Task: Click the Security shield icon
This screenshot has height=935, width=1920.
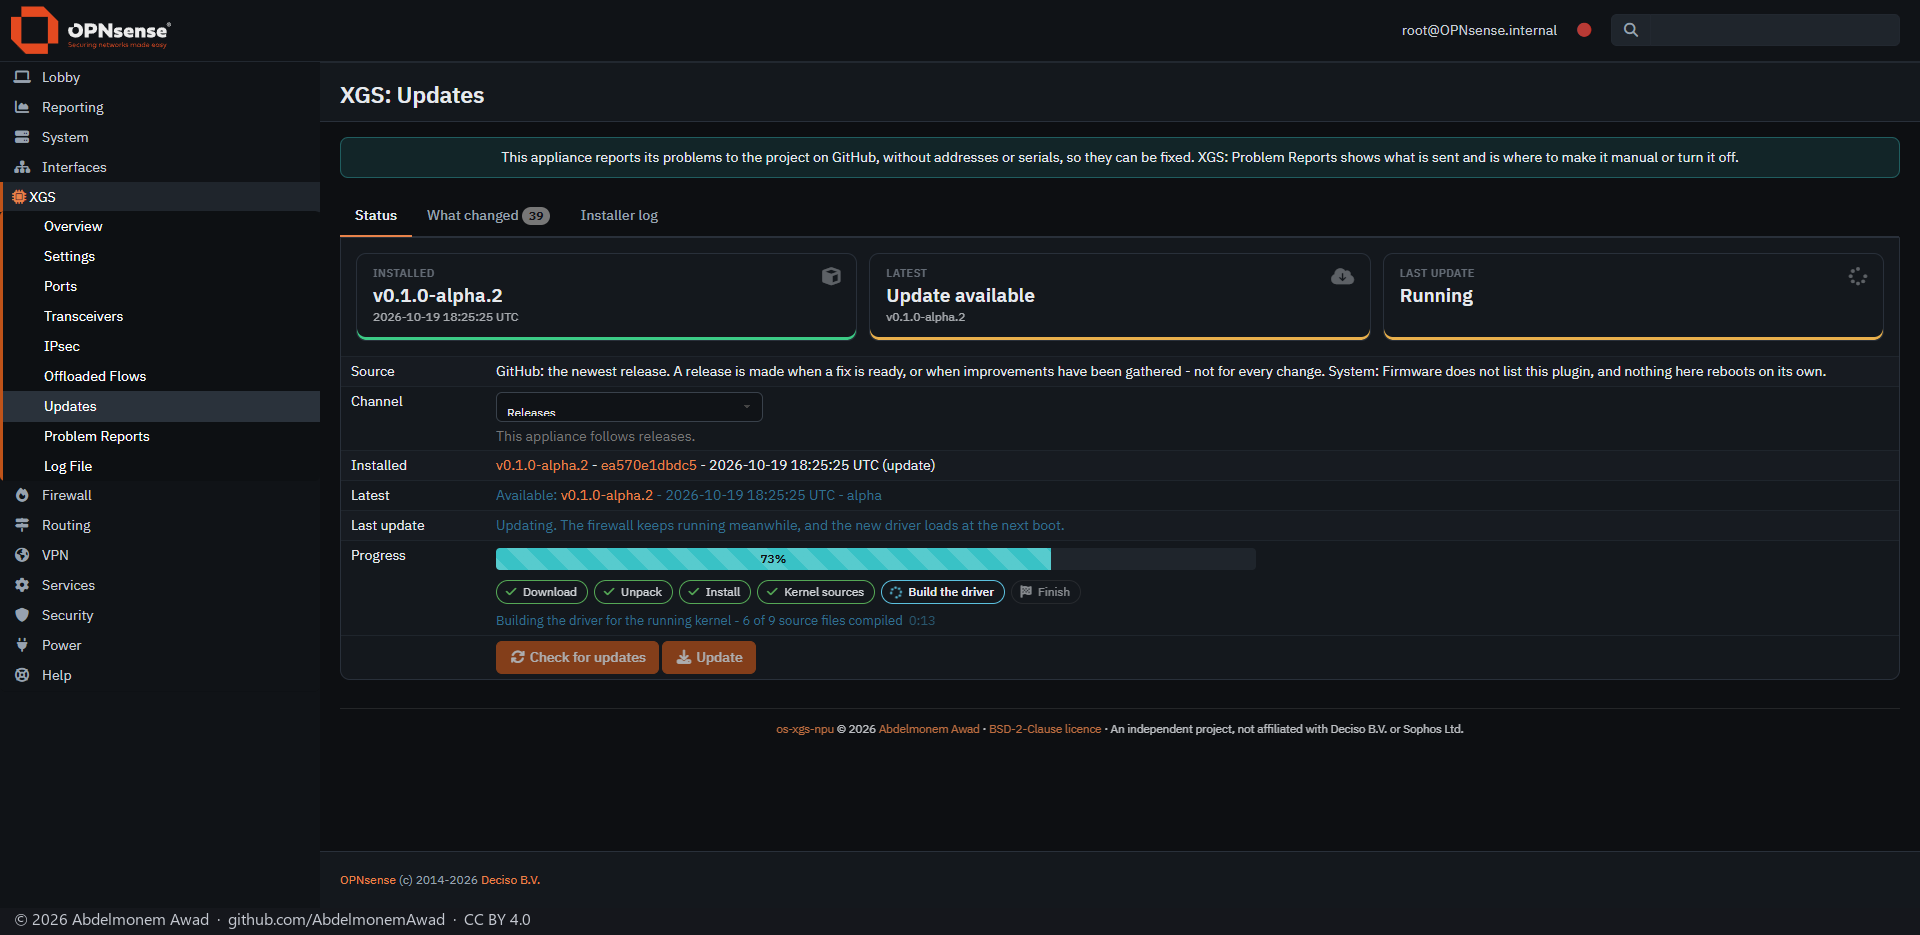Action: tap(22, 615)
